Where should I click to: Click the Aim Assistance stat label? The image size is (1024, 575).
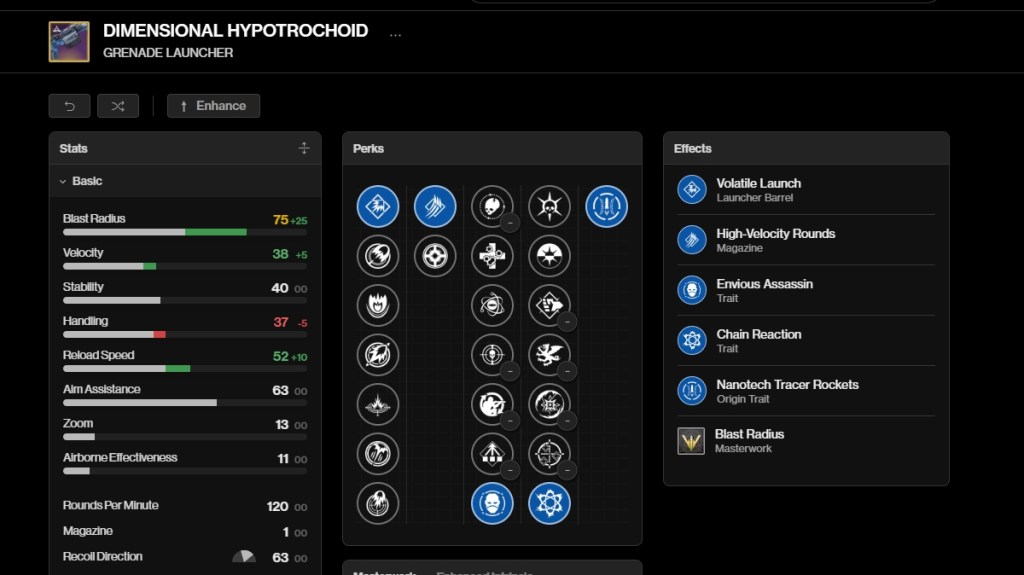point(101,389)
